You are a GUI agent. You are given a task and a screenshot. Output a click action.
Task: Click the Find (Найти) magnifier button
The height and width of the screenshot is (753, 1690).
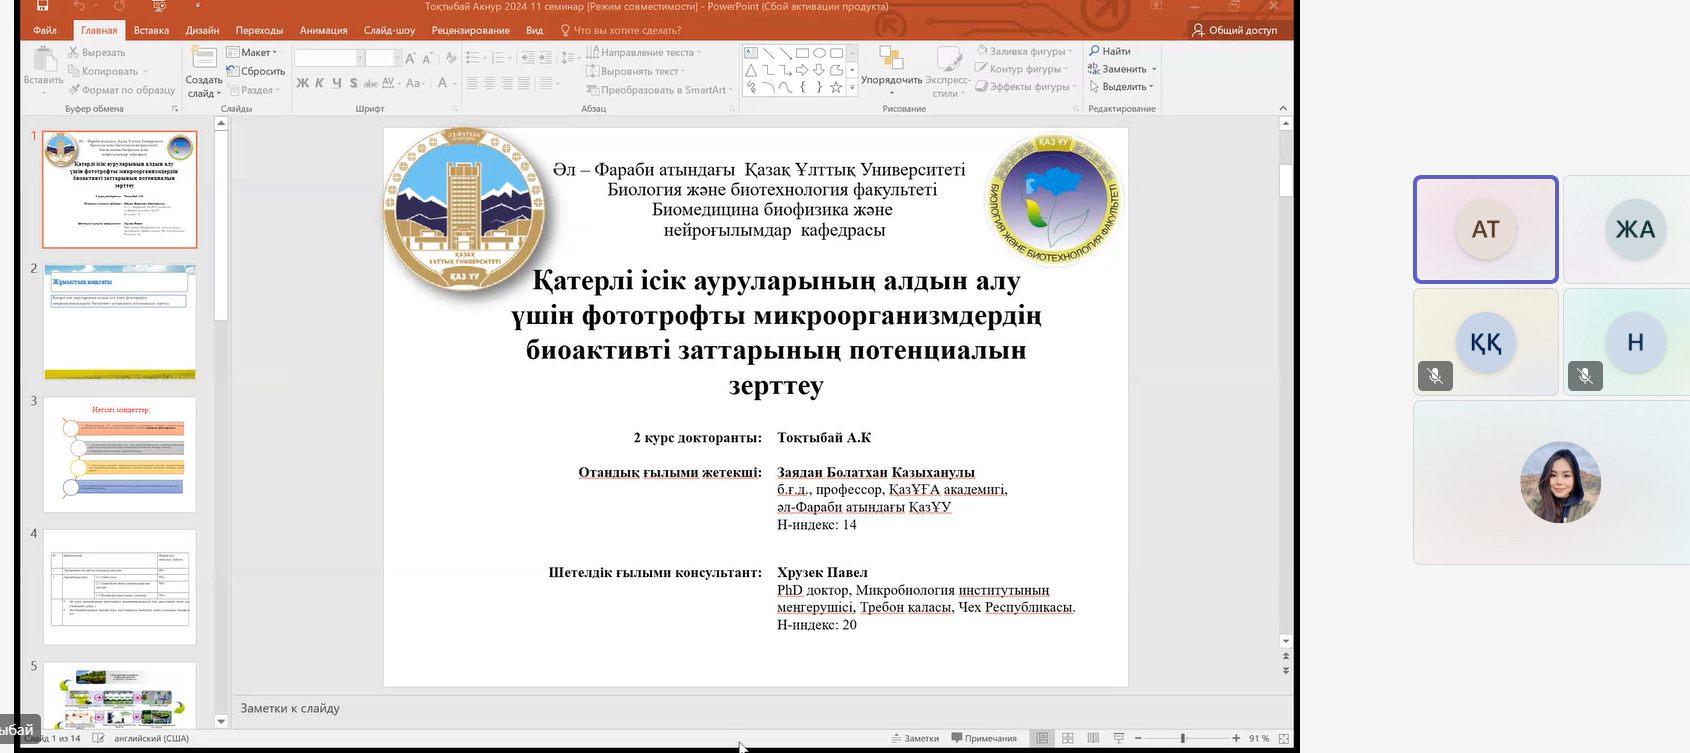1110,51
